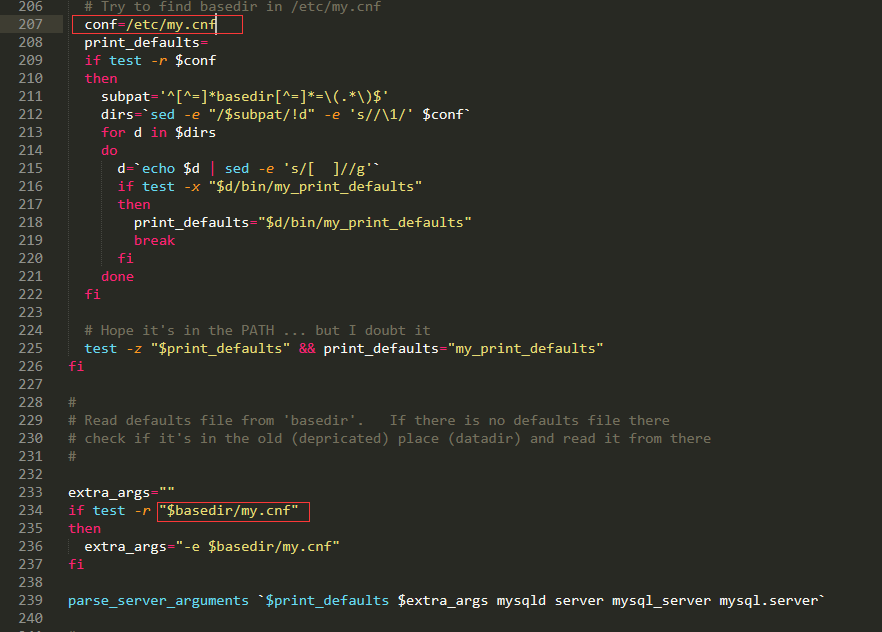Click 'extra_args=""' on line 233
The image size is (882, 632).
pyautogui.click(x=122, y=493)
